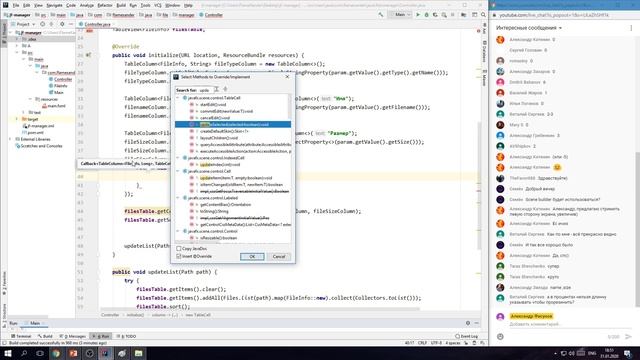Click Scratches and Consoles in Project tree
The image size is (640, 360).
(x=39, y=146)
